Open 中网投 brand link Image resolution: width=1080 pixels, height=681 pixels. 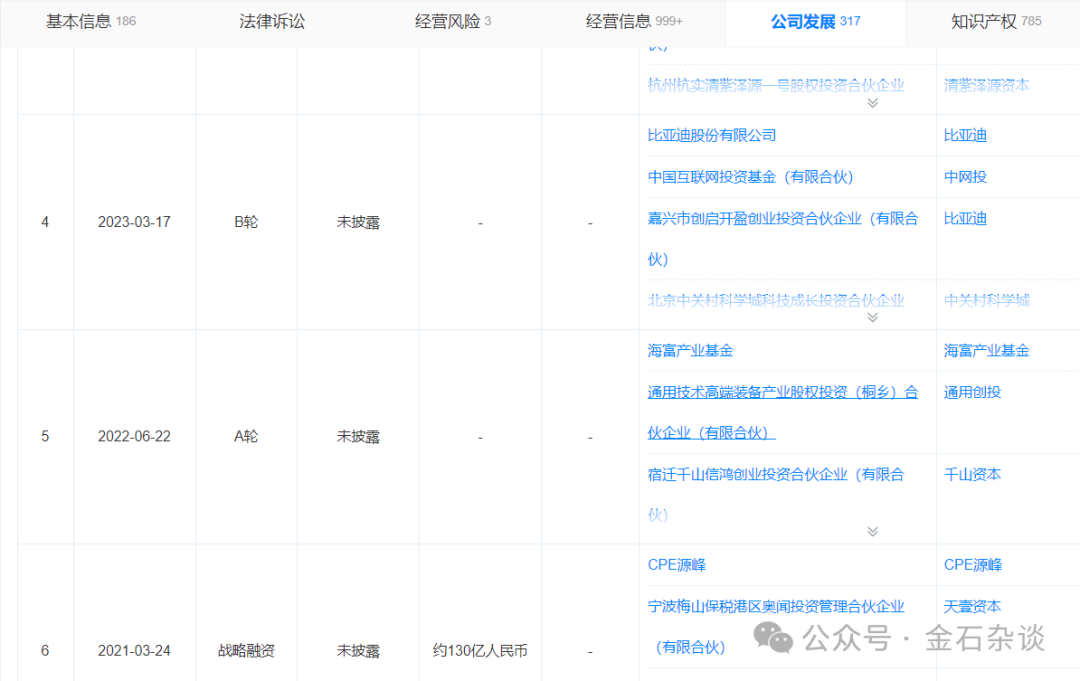coord(965,177)
